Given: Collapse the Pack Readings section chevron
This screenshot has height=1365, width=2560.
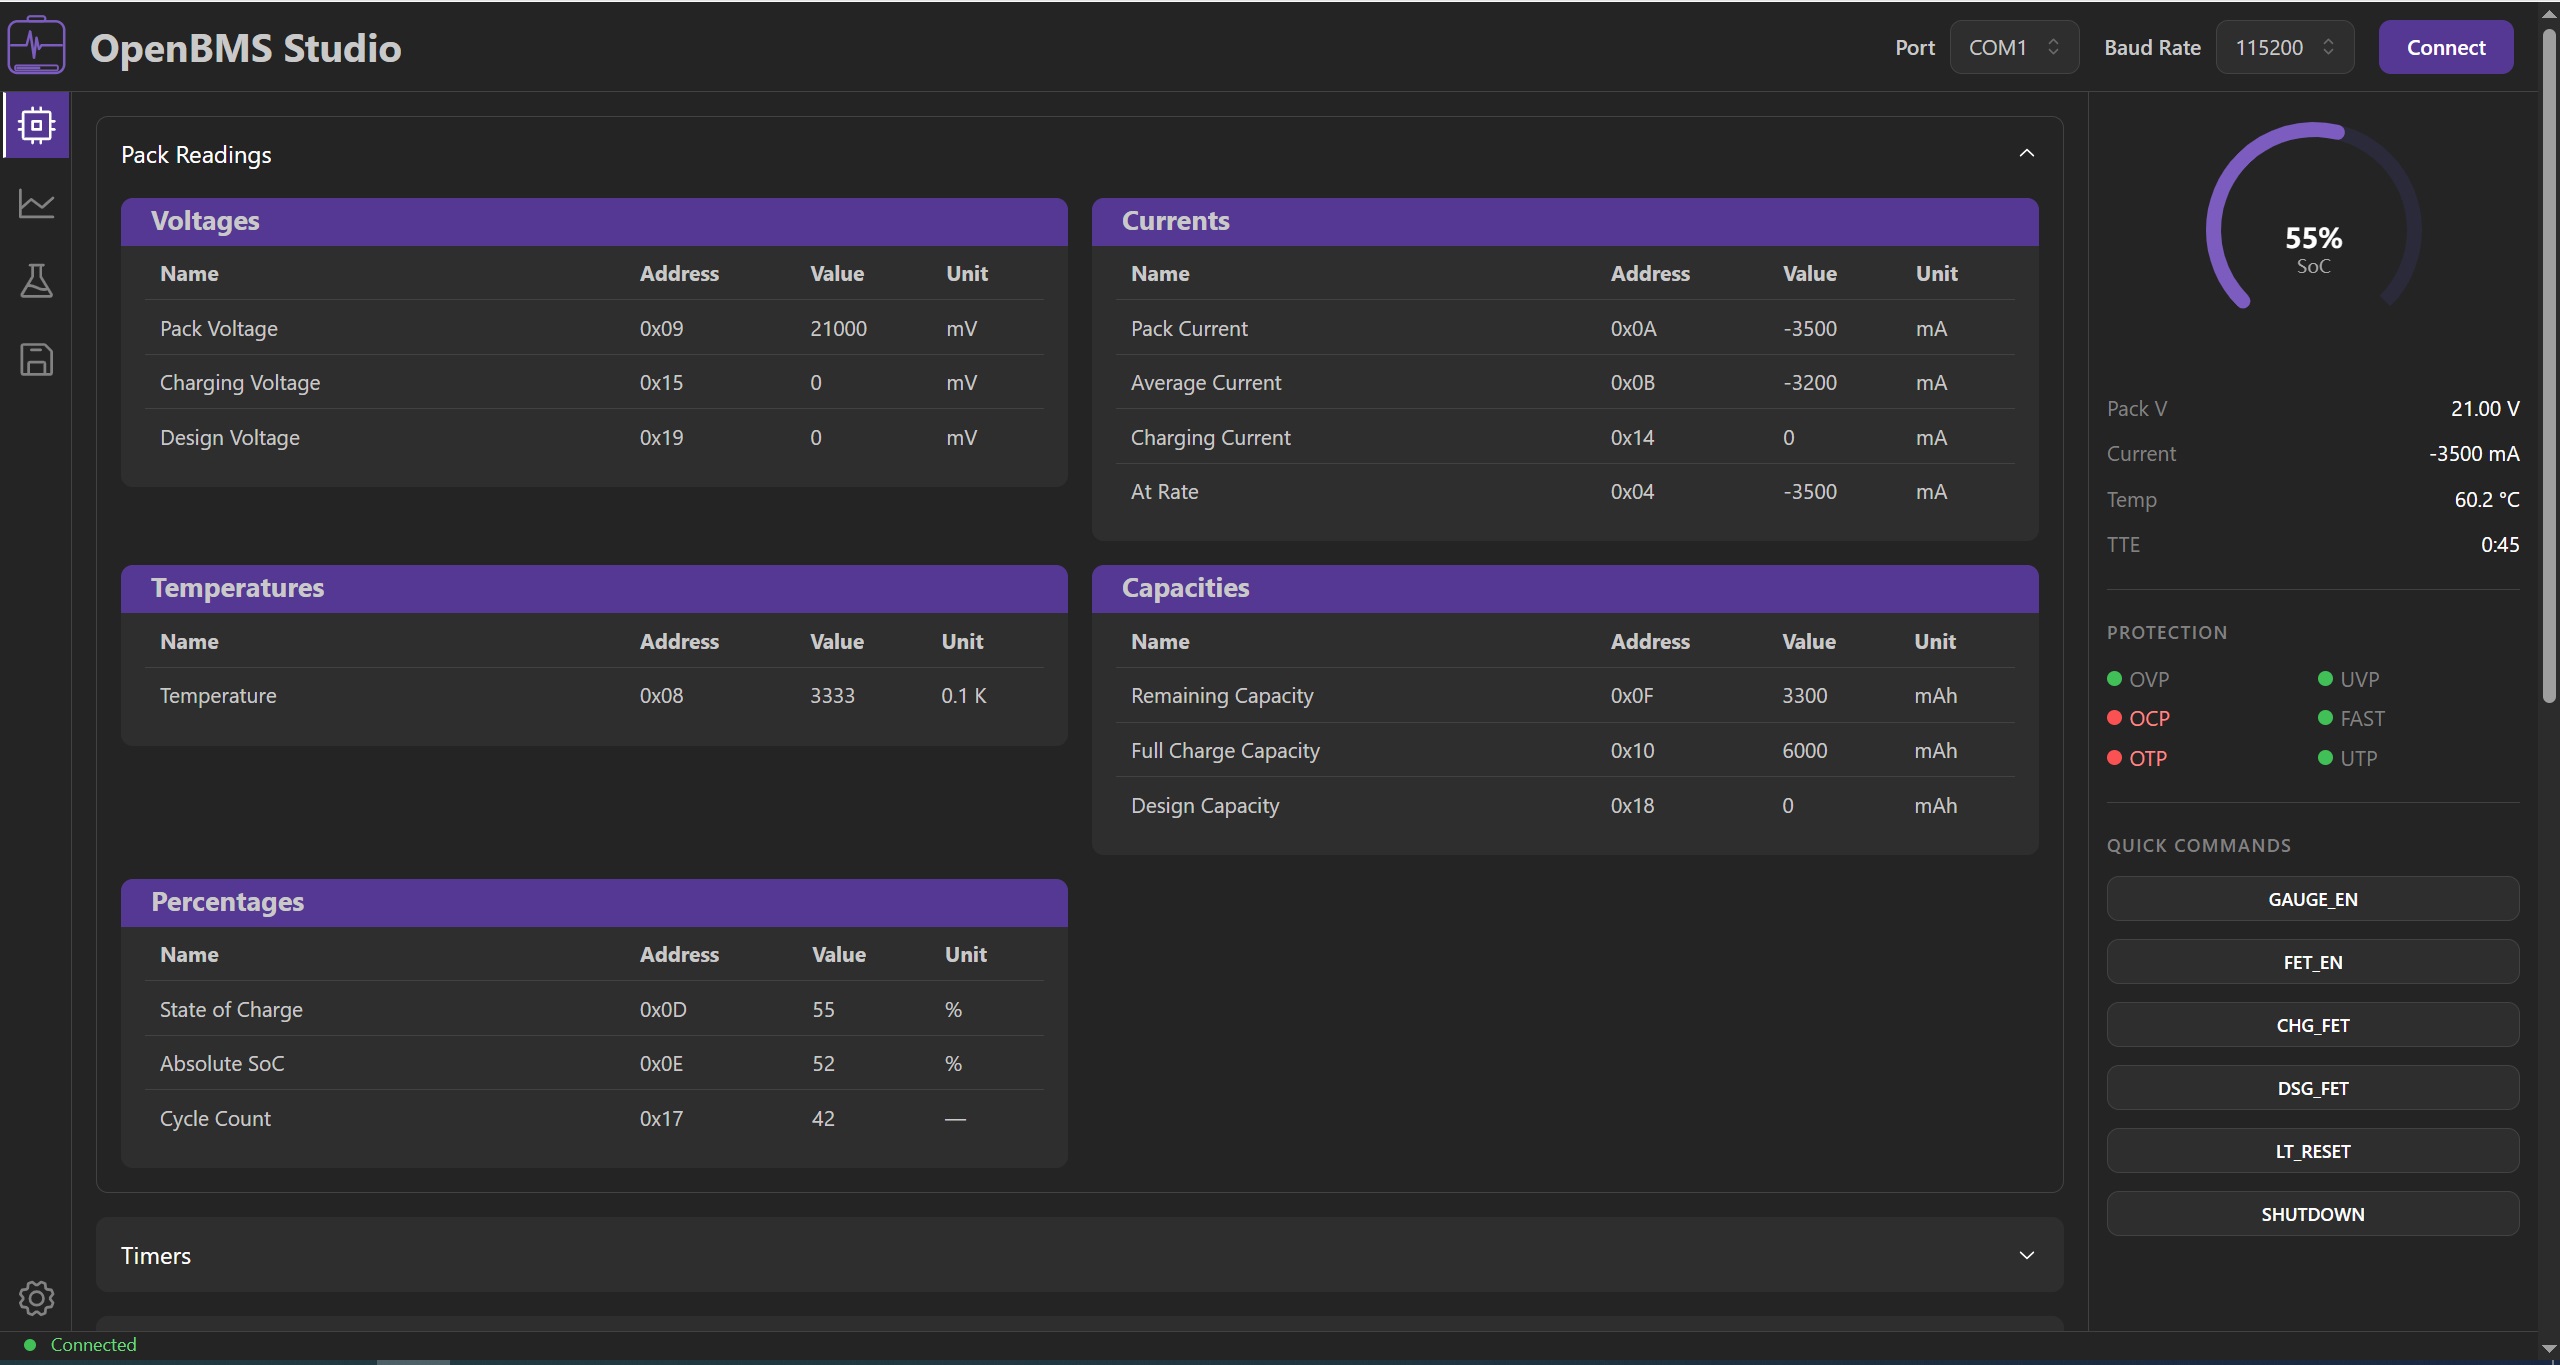Looking at the screenshot, I should coord(2027,153).
